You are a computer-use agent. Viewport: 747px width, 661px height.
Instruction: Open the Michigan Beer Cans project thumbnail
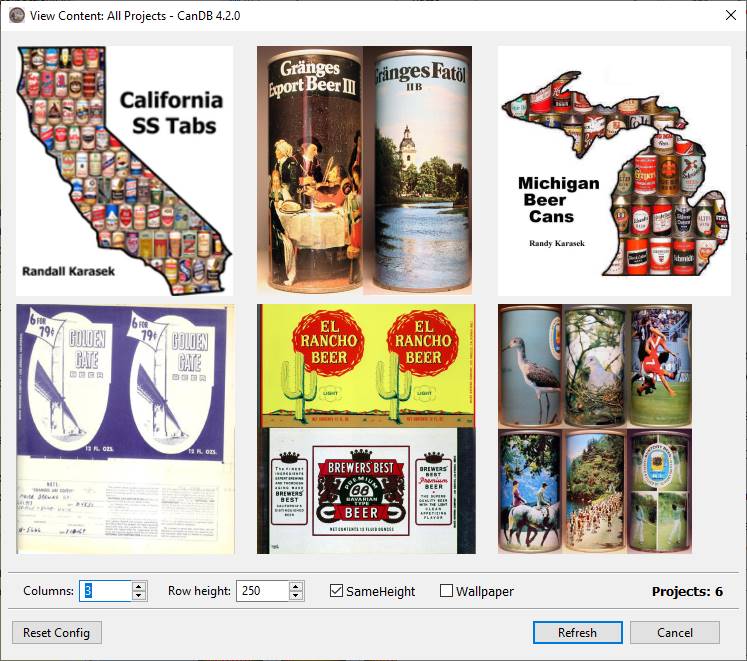coord(614,171)
